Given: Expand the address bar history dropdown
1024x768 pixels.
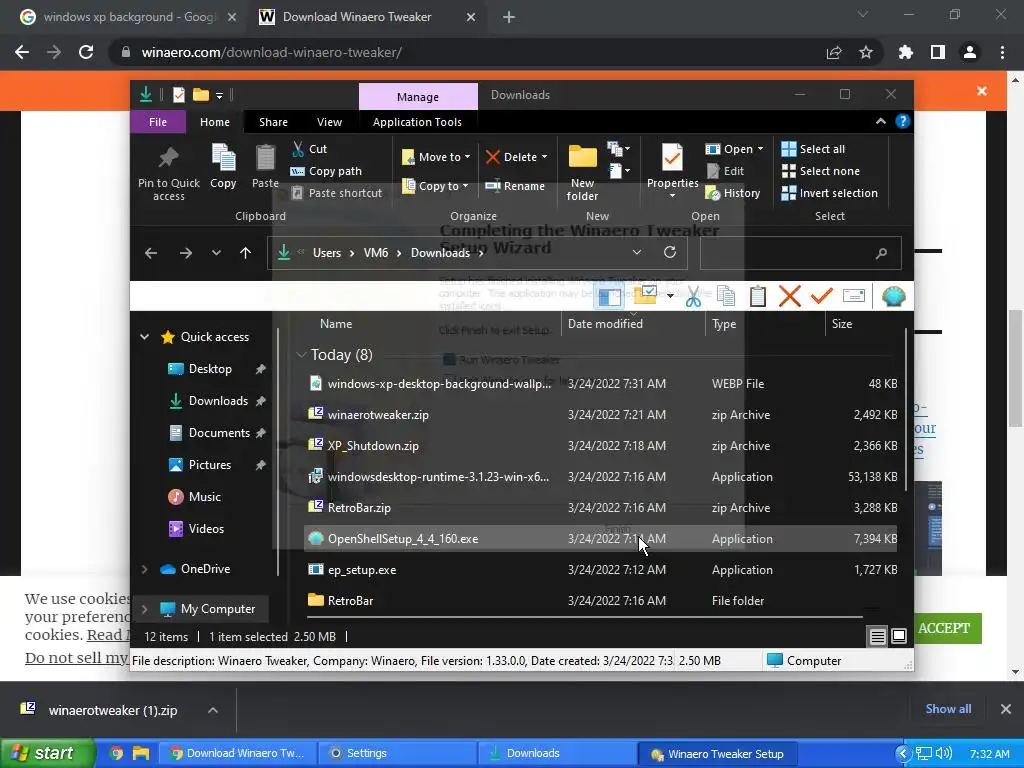Looking at the screenshot, I should pyautogui.click(x=637, y=253).
